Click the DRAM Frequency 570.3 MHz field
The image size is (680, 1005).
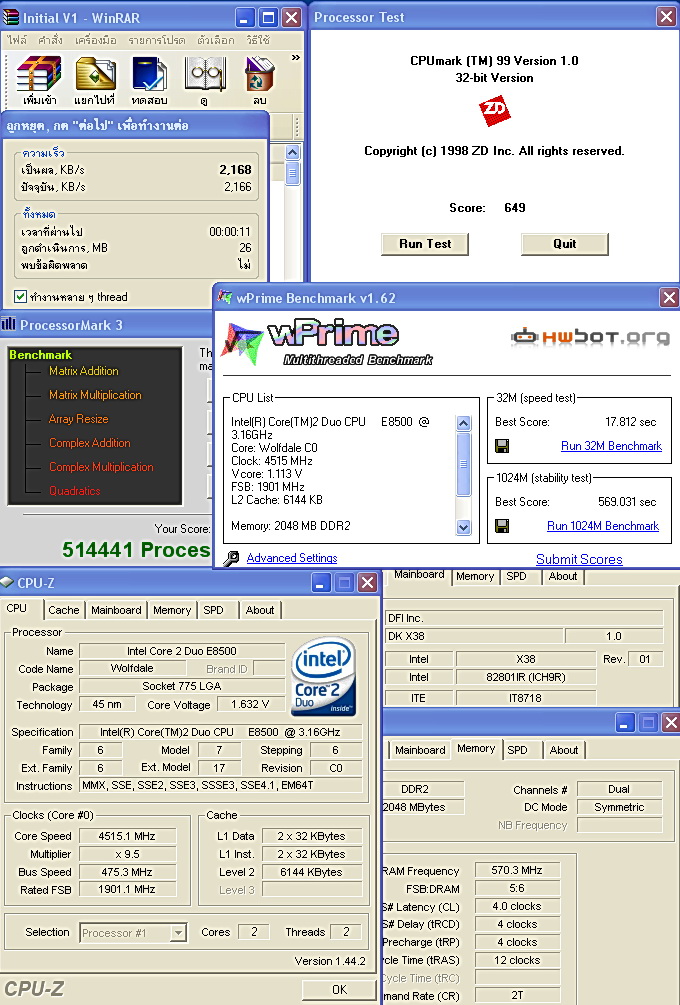click(x=517, y=870)
